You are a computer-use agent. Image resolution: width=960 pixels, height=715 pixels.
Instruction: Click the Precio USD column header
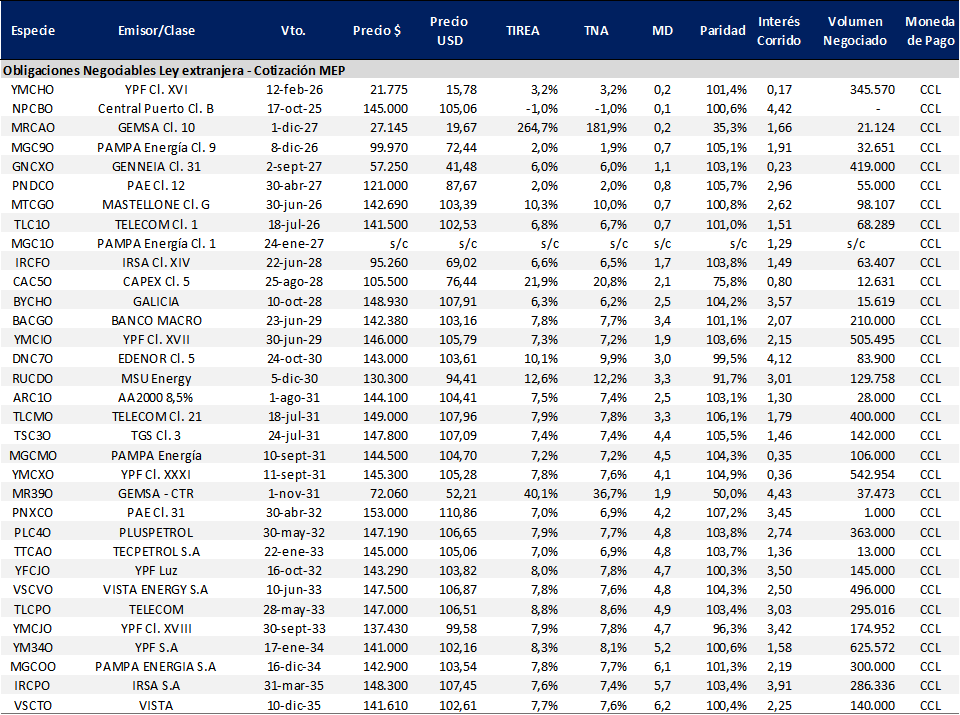pyautogui.click(x=449, y=31)
